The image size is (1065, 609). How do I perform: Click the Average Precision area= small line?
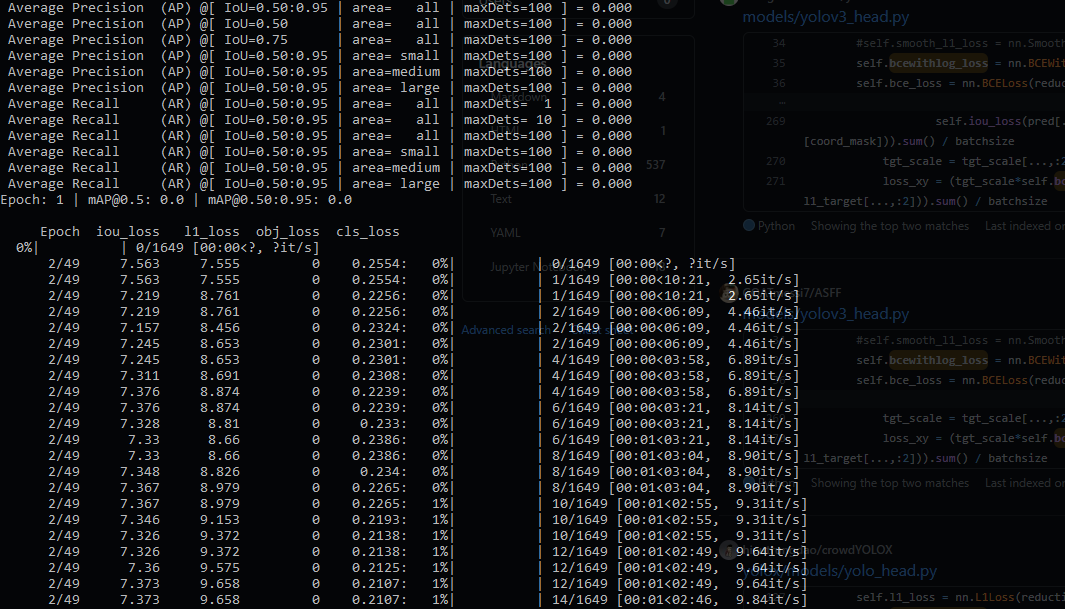(320, 56)
